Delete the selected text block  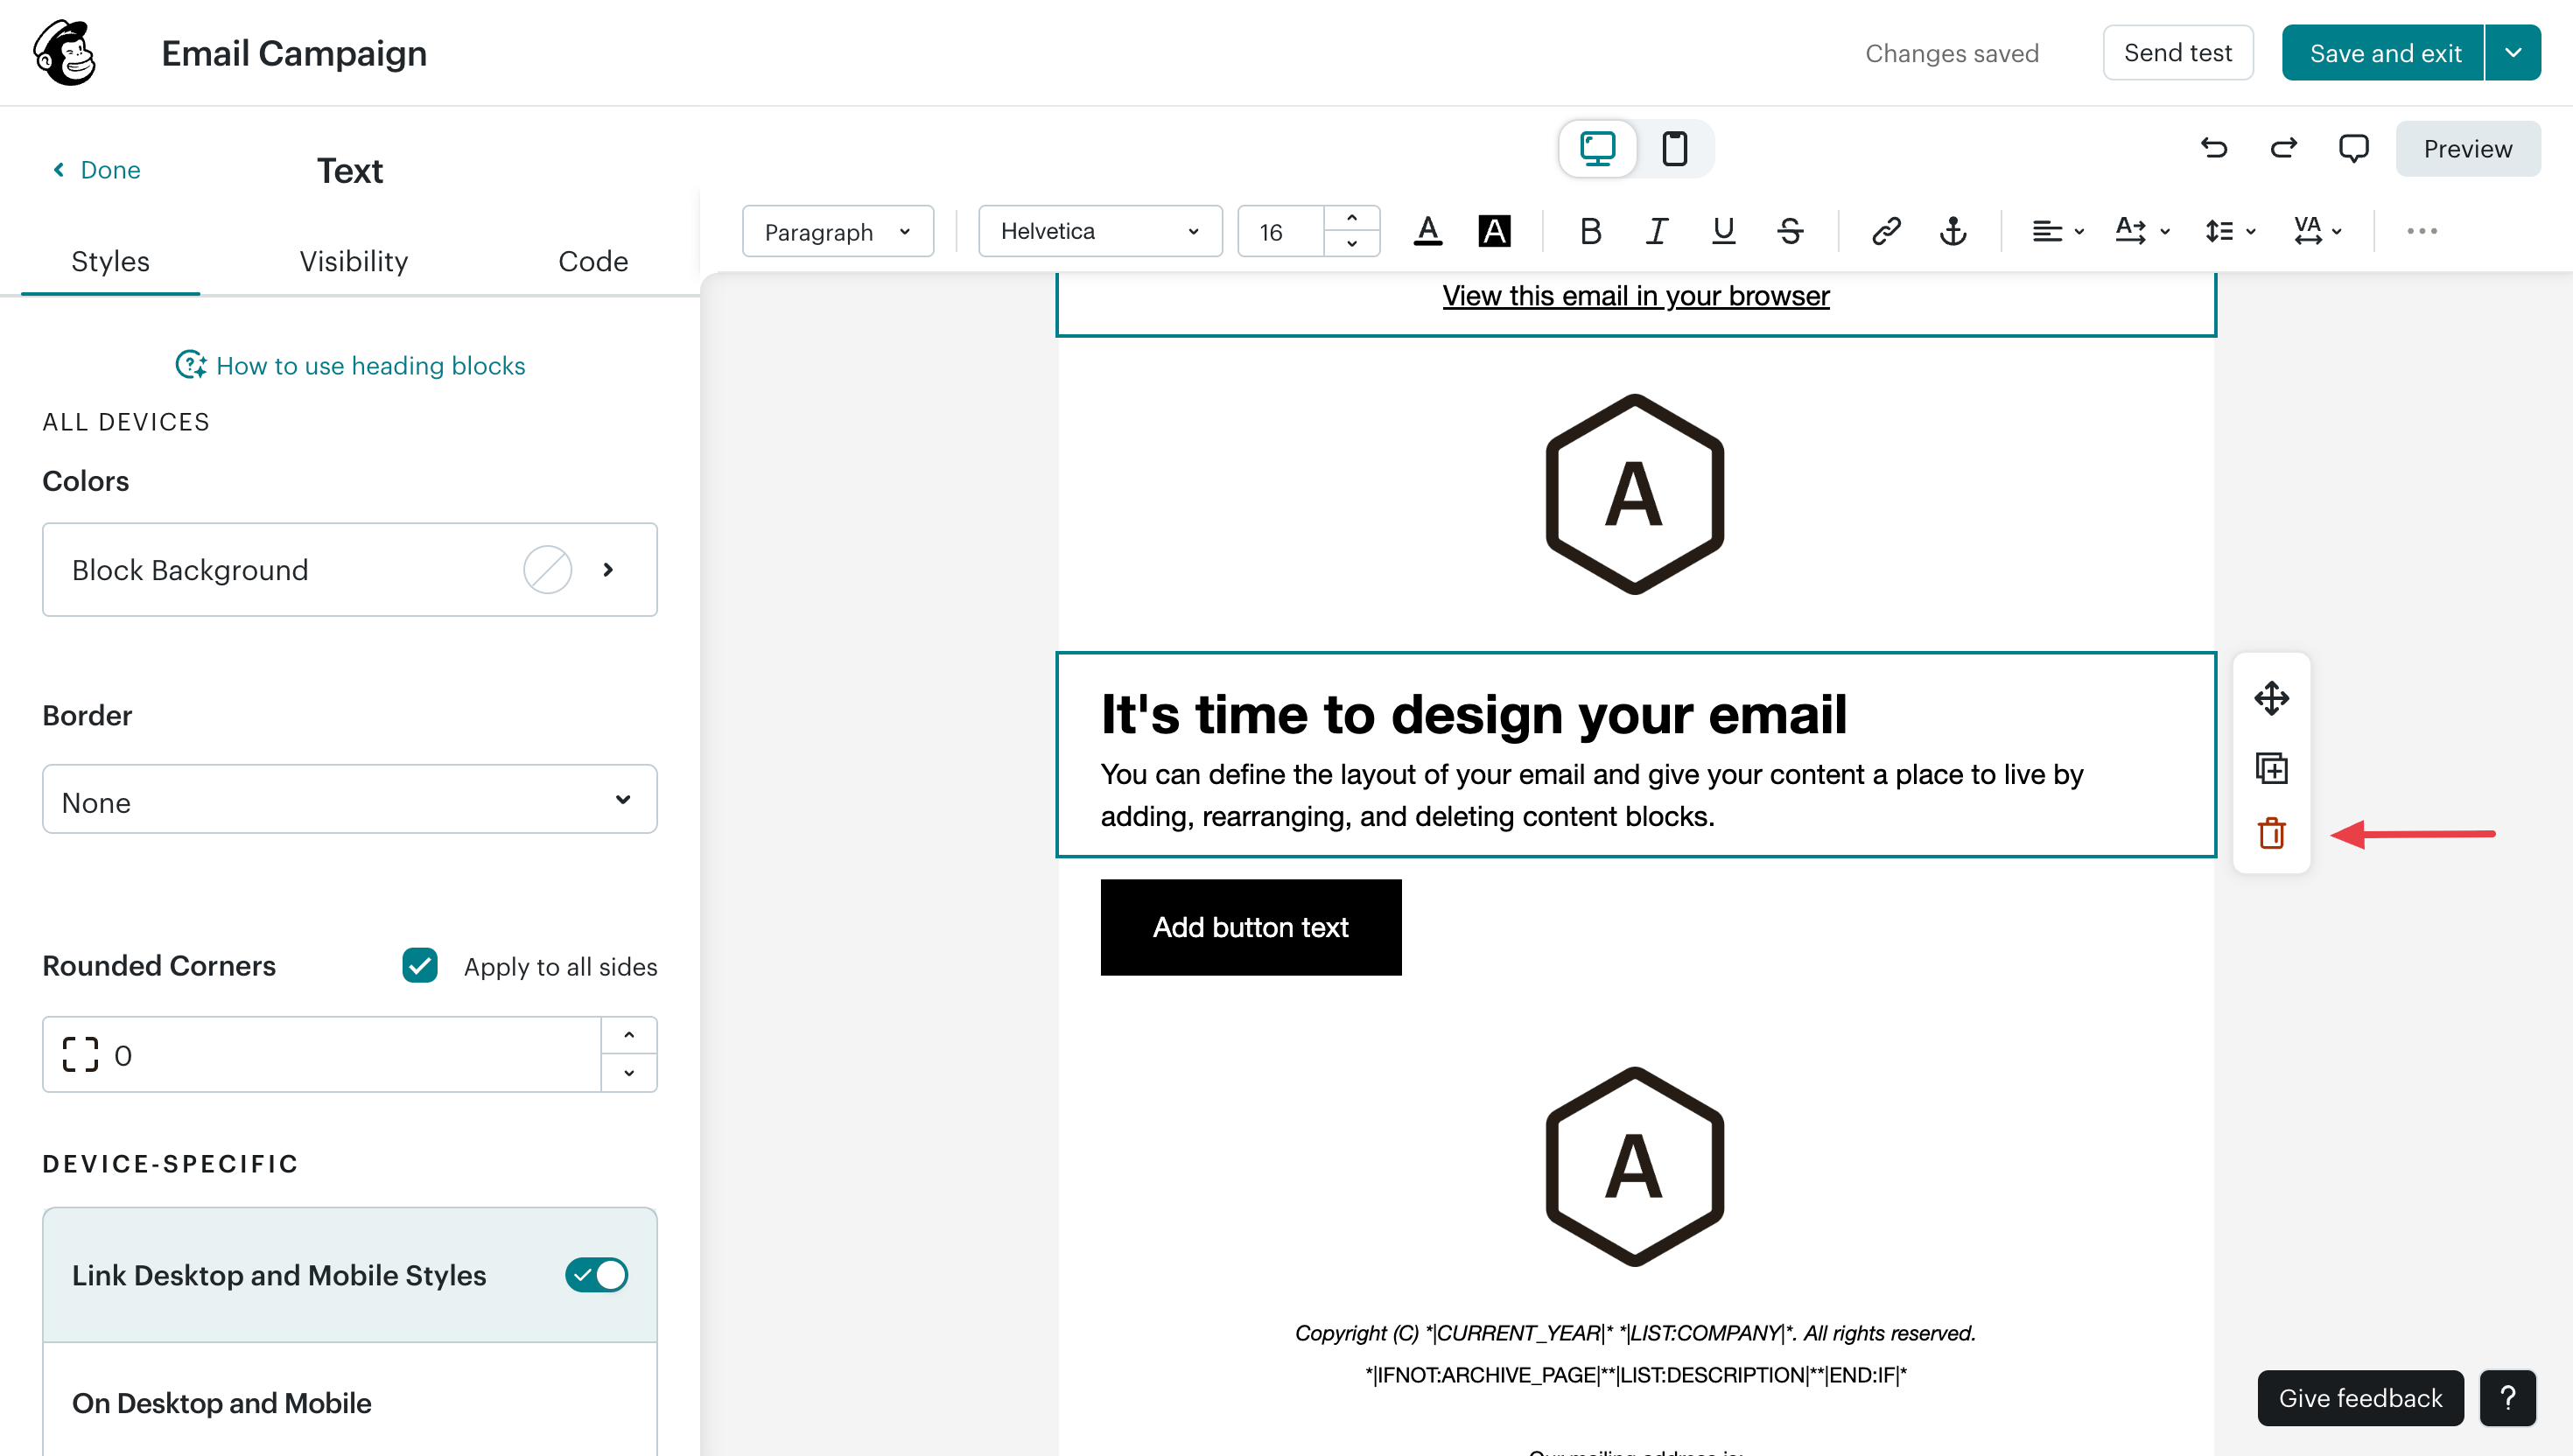[2271, 833]
